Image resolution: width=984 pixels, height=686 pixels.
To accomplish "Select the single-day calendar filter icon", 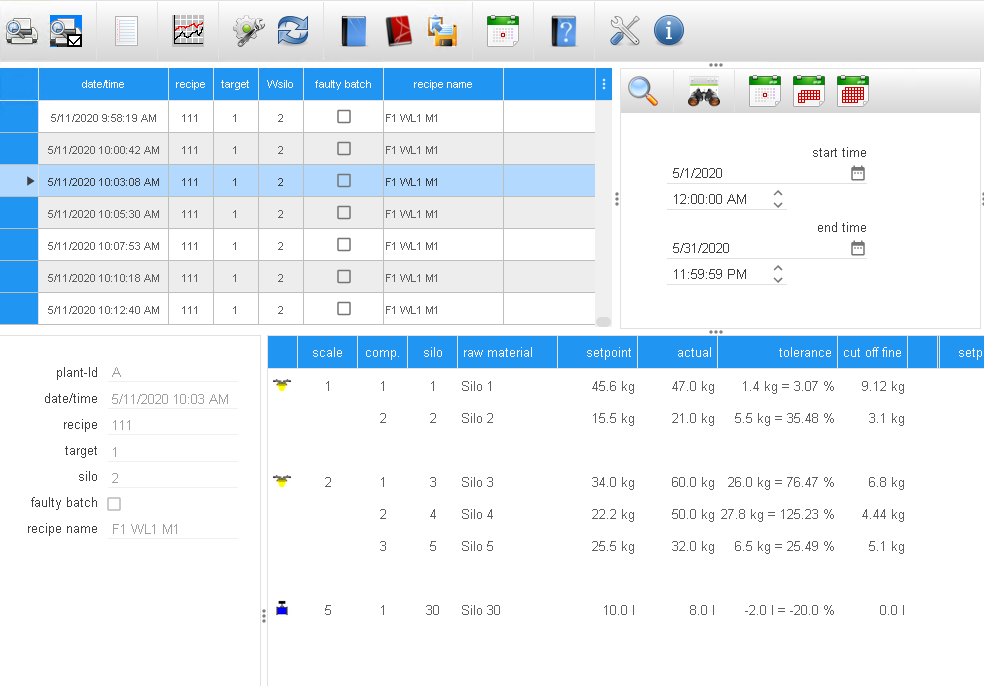I will click(764, 91).
